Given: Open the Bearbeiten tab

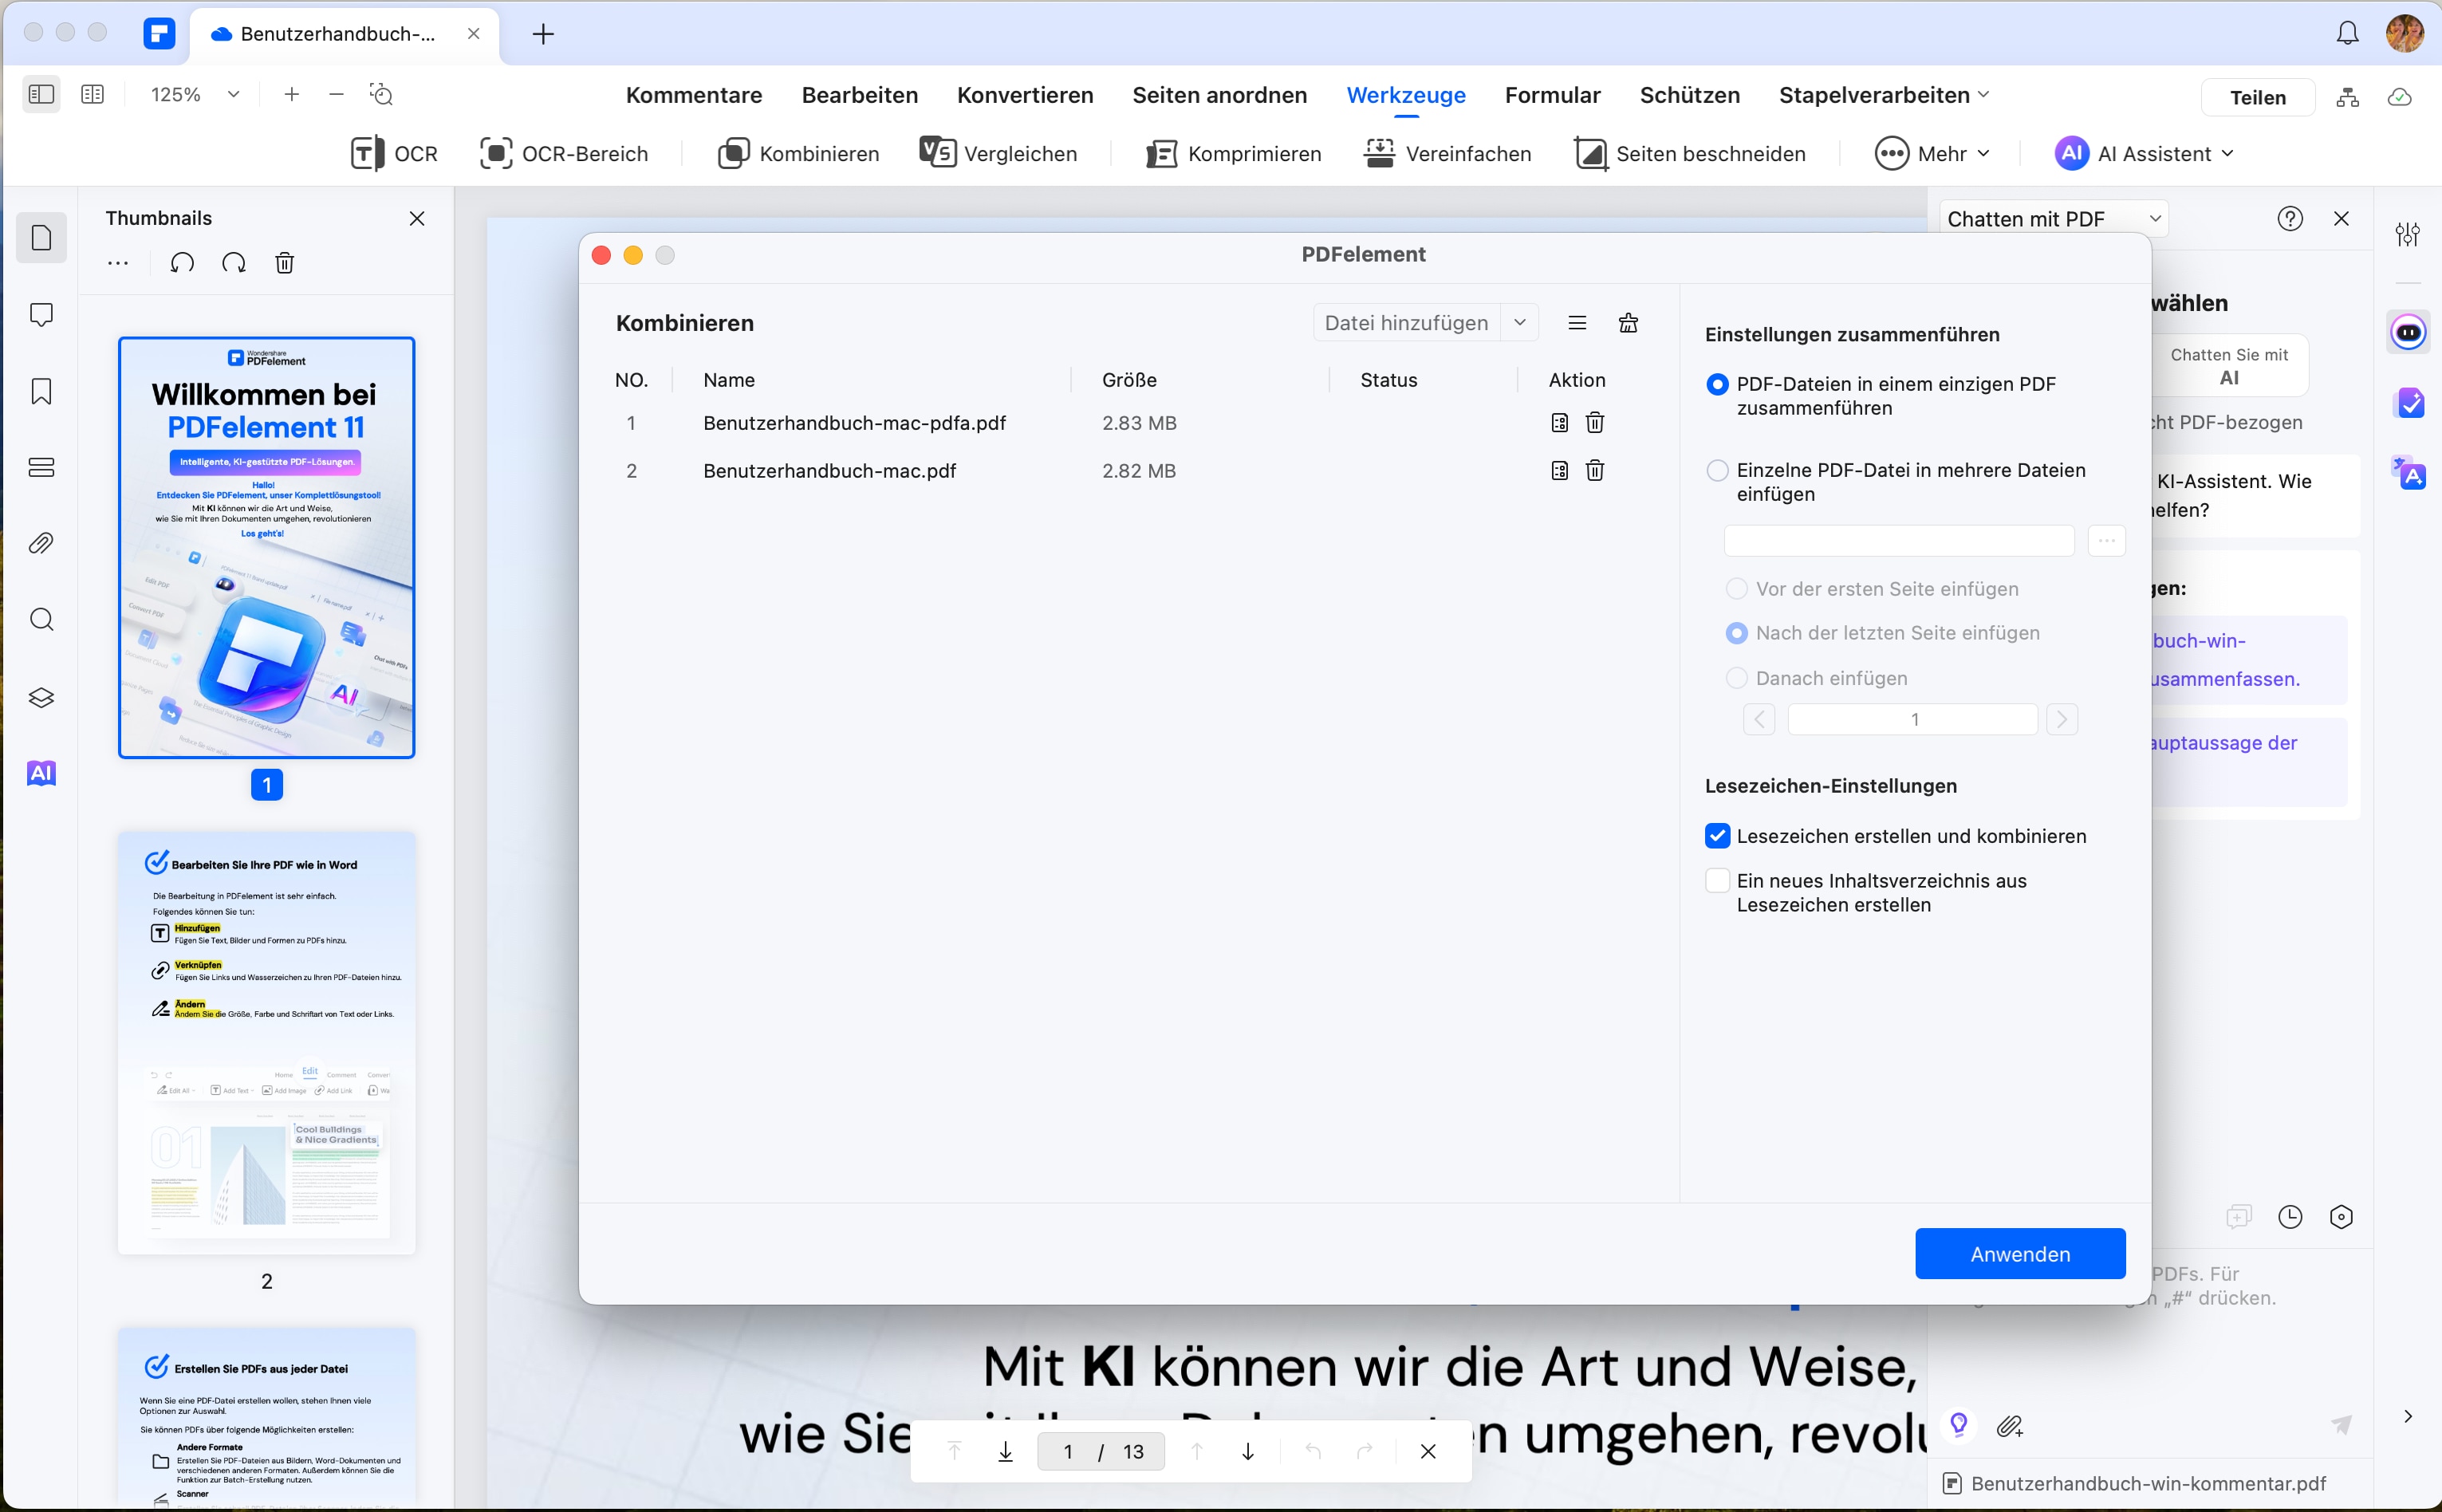Looking at the screenshot, I should point(860,95).
